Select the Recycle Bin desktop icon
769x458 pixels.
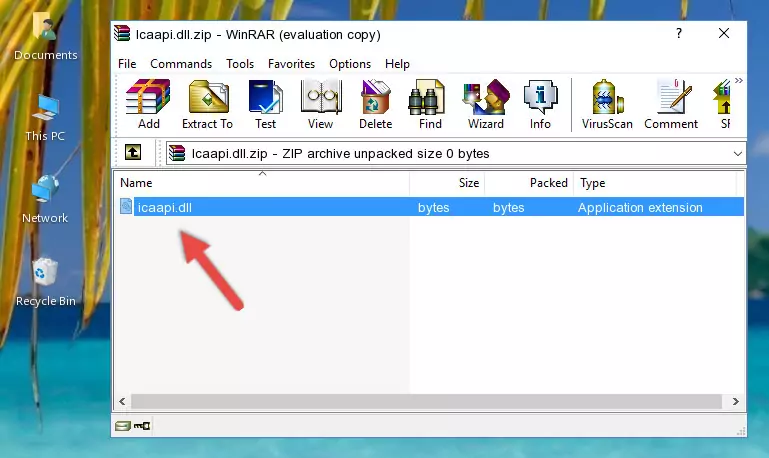coord(45,282)
